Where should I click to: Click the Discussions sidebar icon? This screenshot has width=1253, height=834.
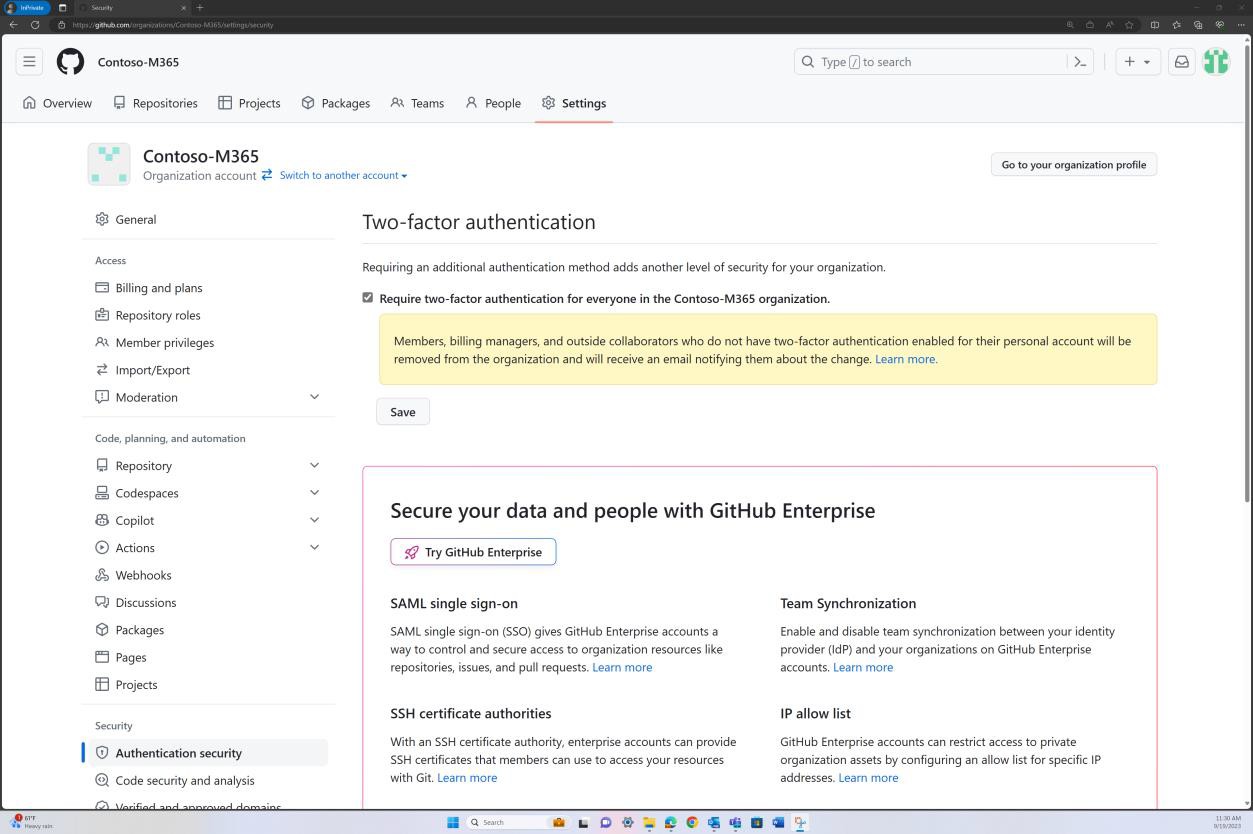point(102,602)
